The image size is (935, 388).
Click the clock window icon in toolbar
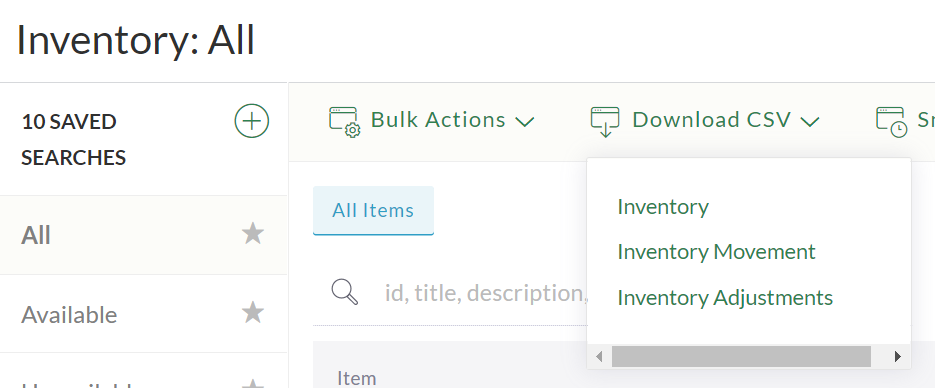click(891, 122)
